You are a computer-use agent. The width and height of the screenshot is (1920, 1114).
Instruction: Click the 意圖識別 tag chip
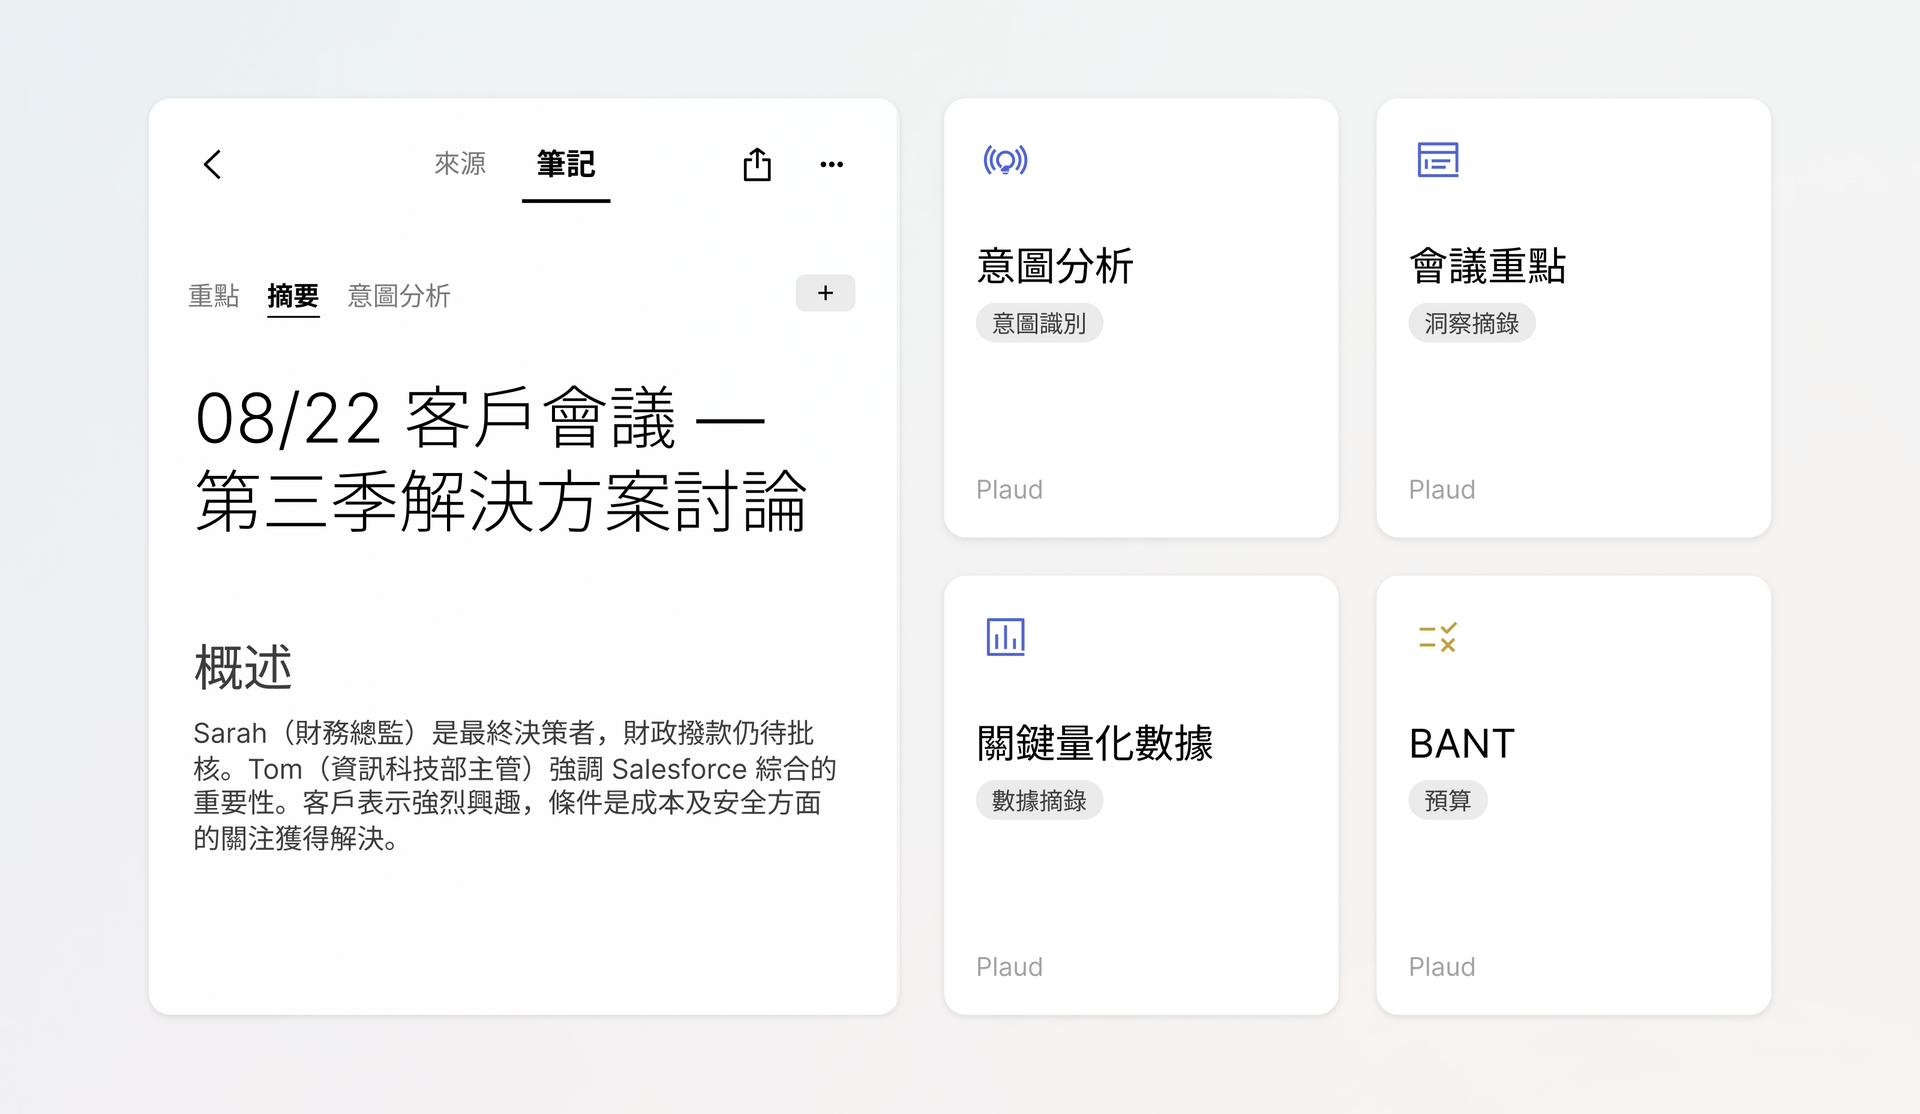(1039, 323)
